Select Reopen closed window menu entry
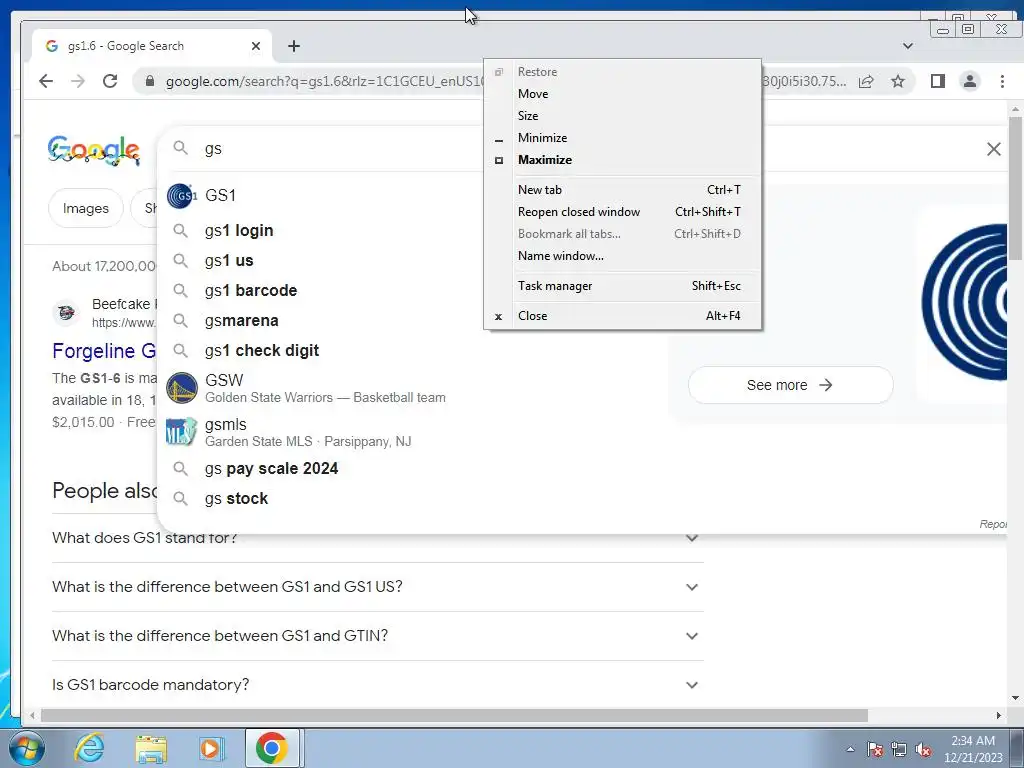Screen dimensions: 1024x768 pos(622,212)
